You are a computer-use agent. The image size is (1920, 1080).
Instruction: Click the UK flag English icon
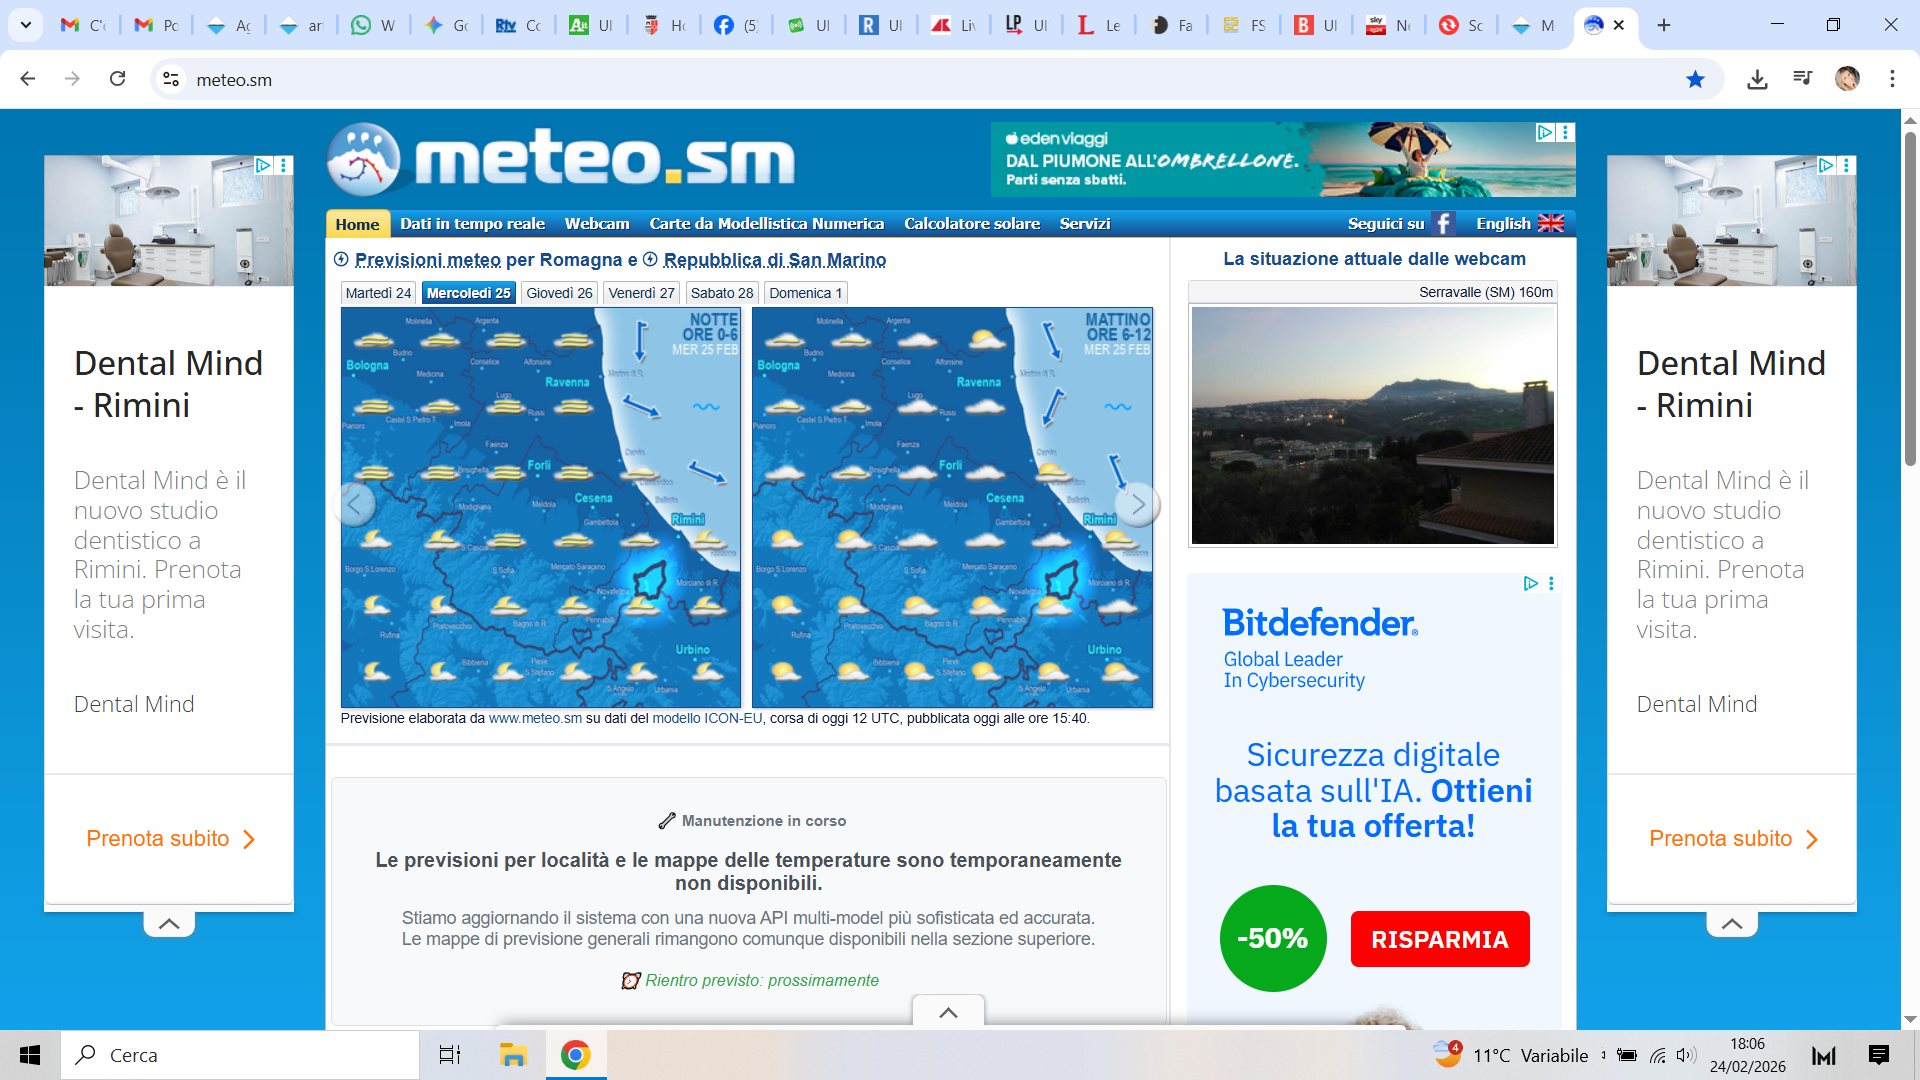point(1550,224)
